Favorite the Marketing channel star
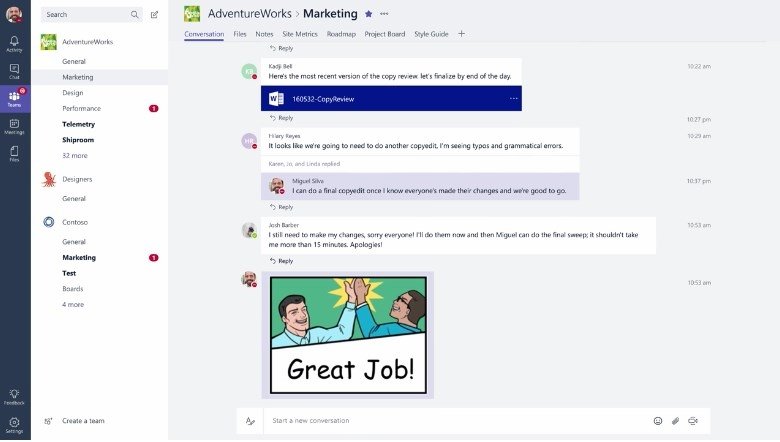780x442 pixels. coord(369,14)
